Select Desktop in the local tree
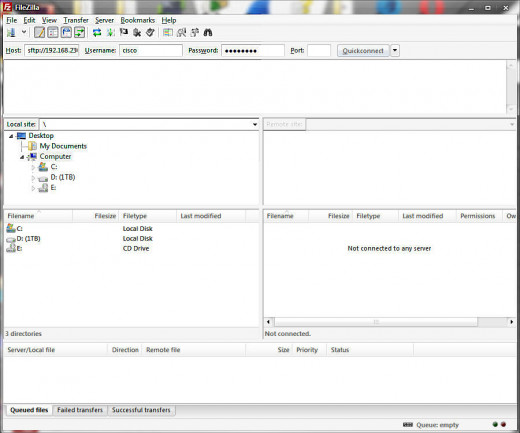 (41, 136)
